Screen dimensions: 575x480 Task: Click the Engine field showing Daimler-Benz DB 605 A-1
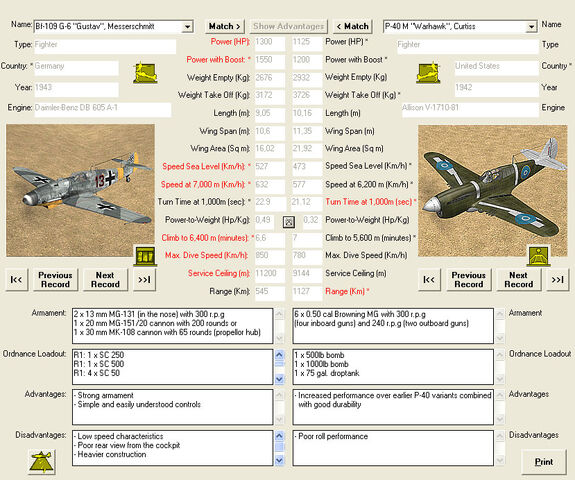103,110
